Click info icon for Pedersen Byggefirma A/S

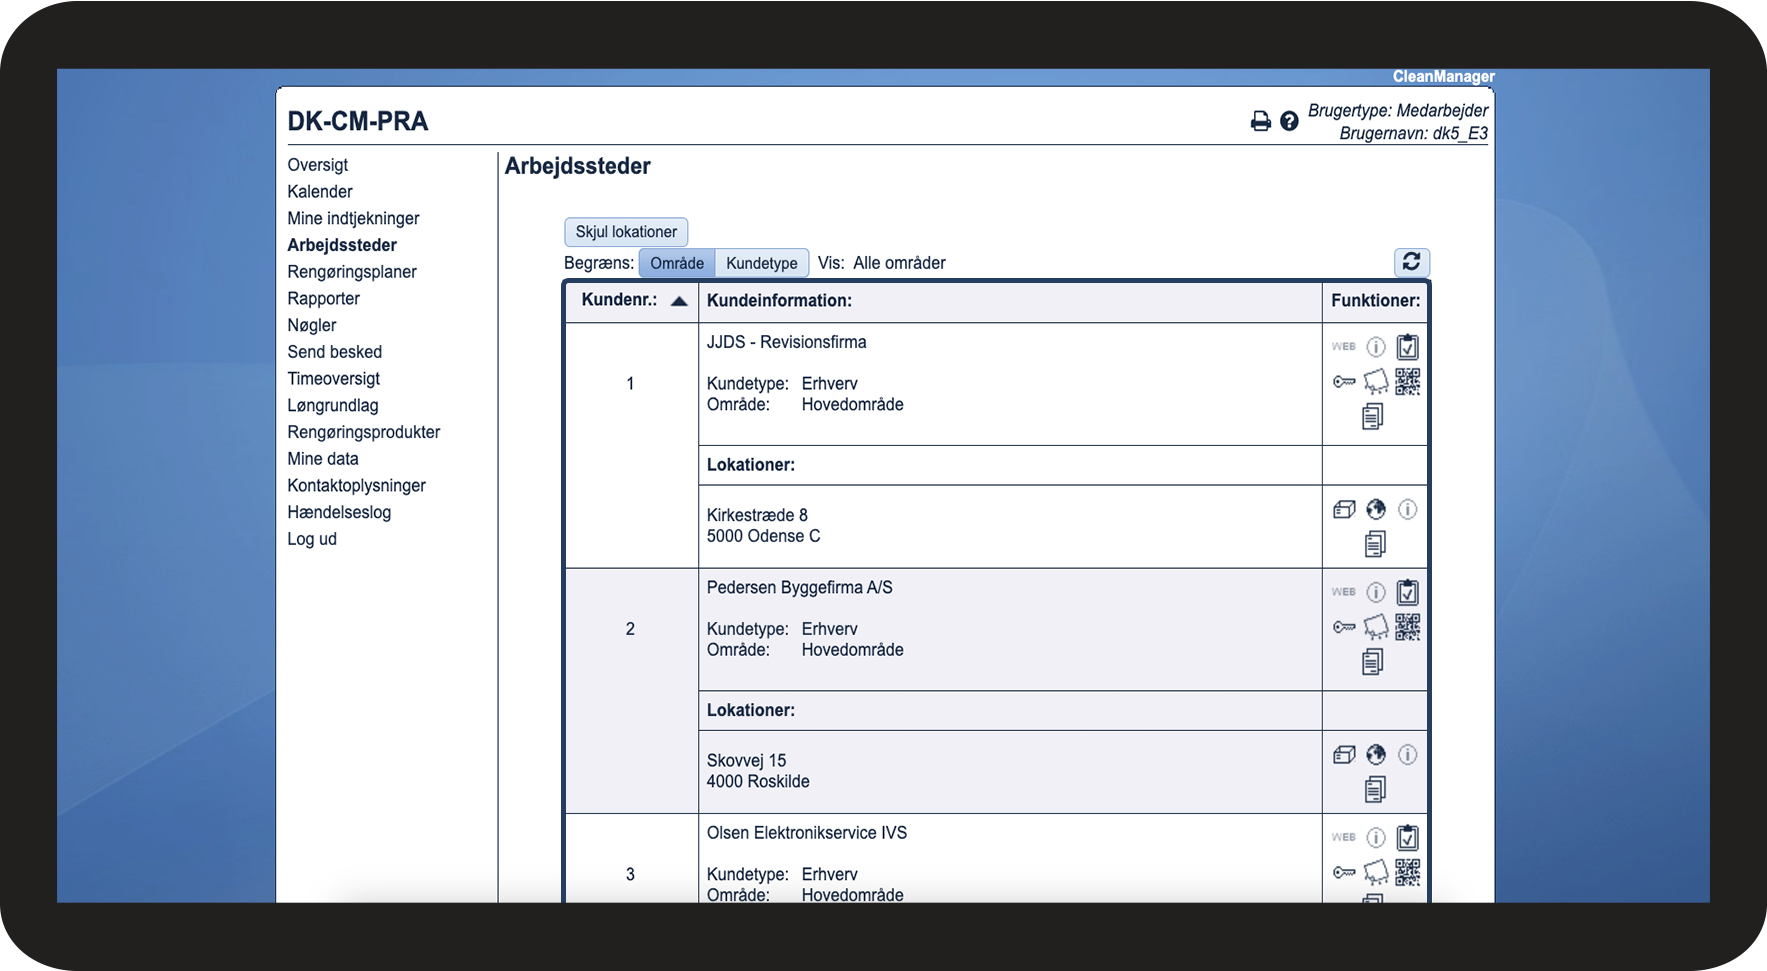(x=1376, y=592)
